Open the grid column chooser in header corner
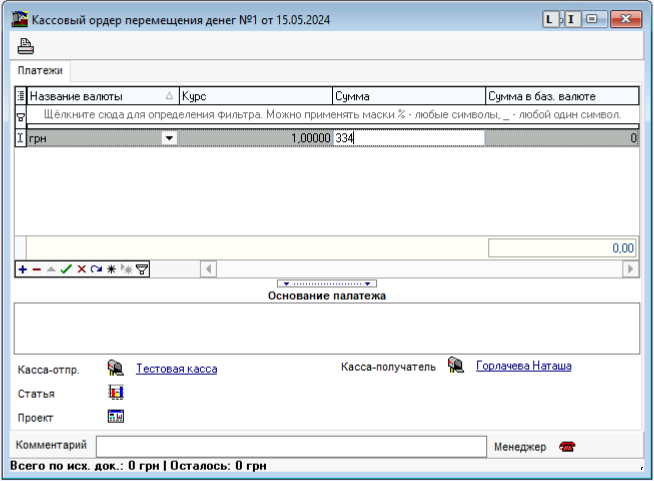This screenshot has height=481, width=654. tap(21, 96)
